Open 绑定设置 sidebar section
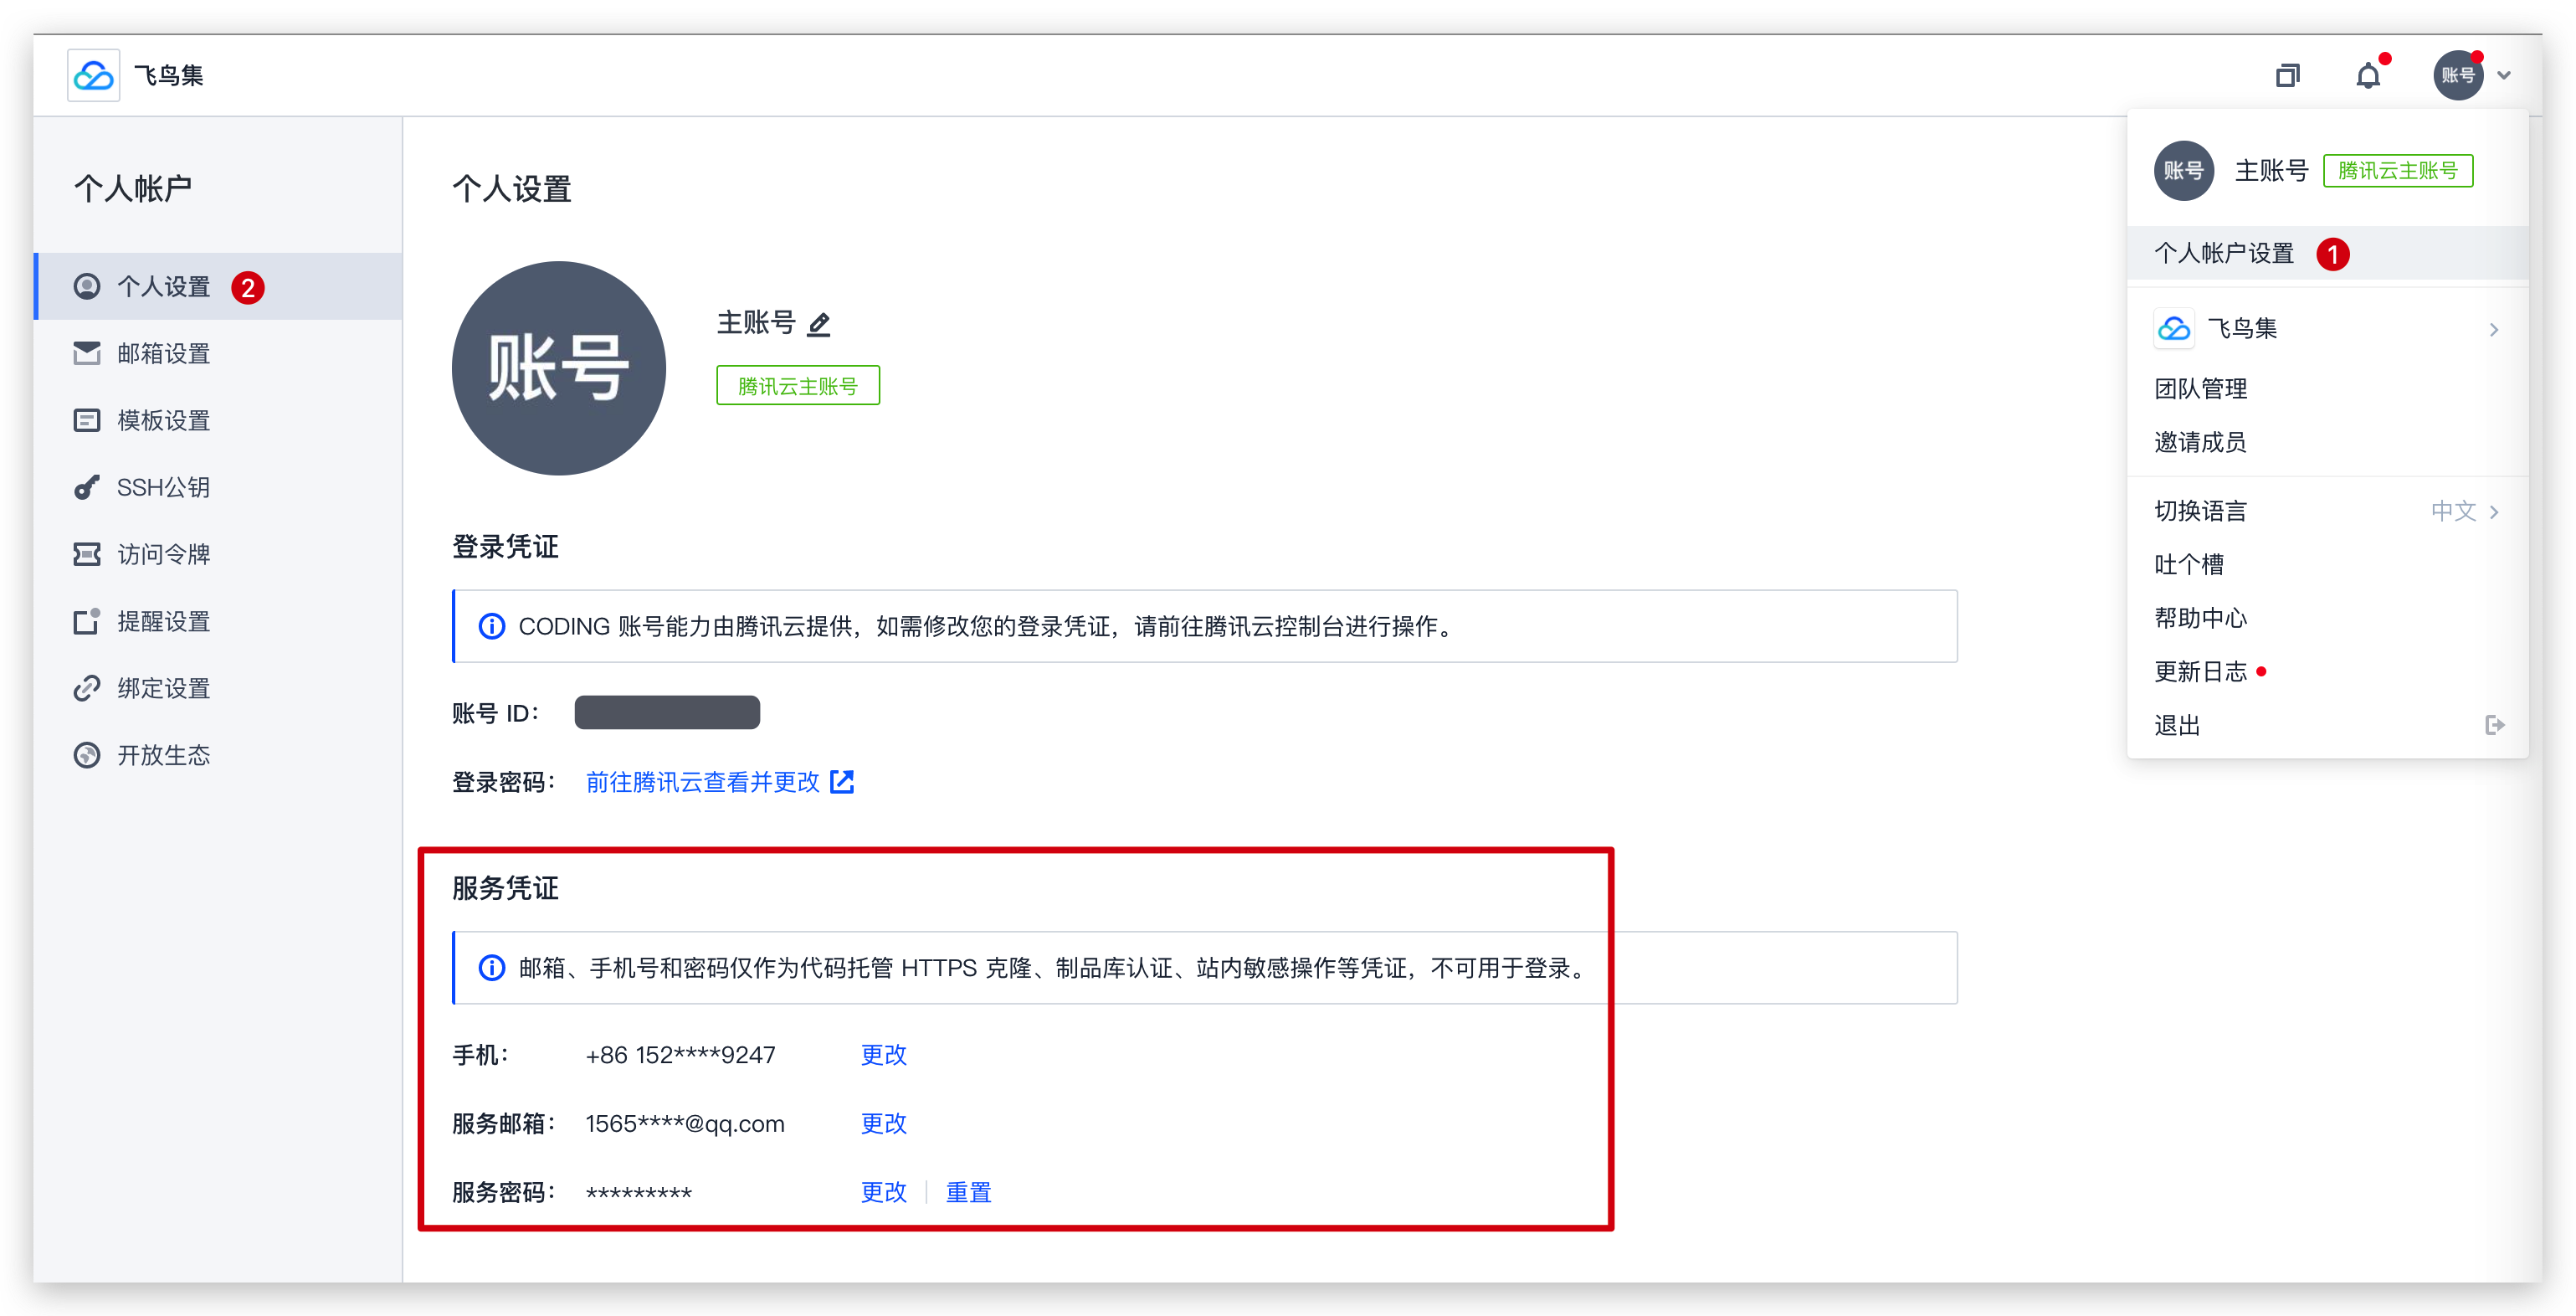Viewport: 2576px width, 1316px height. coord(163,688)
